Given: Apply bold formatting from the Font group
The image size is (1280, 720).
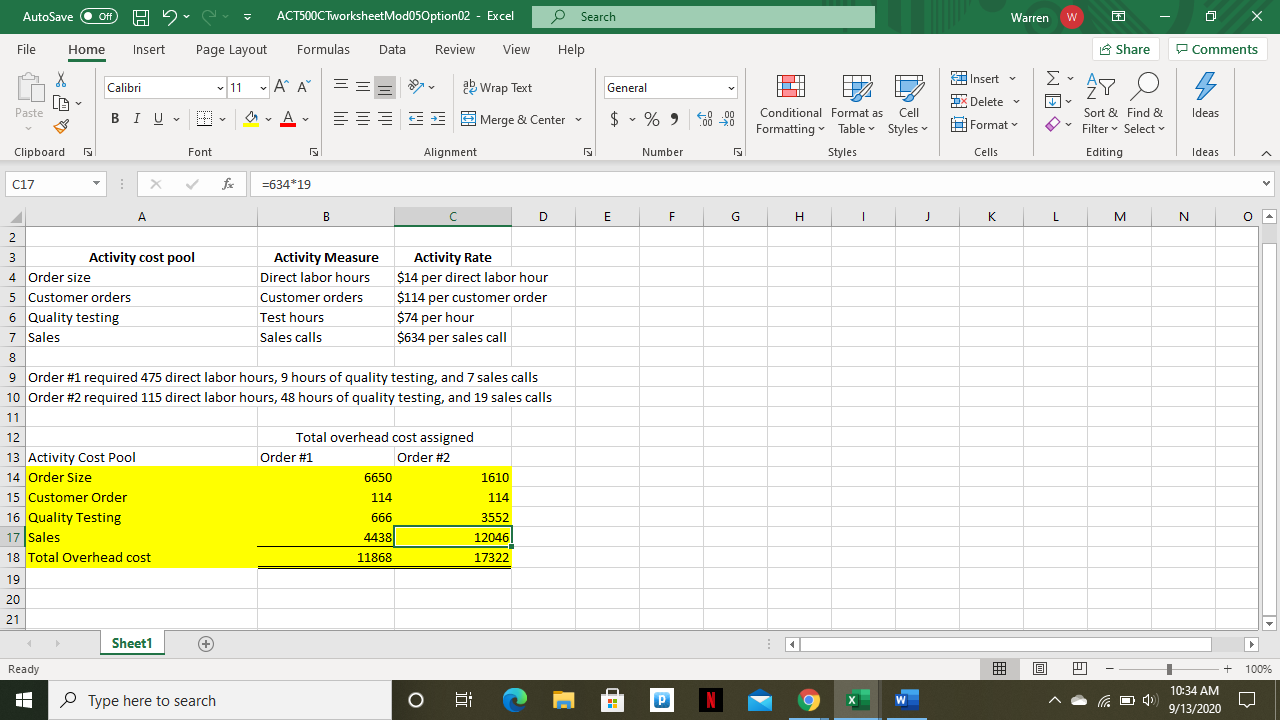Looking at the screenshot, I should coord(114,119).
